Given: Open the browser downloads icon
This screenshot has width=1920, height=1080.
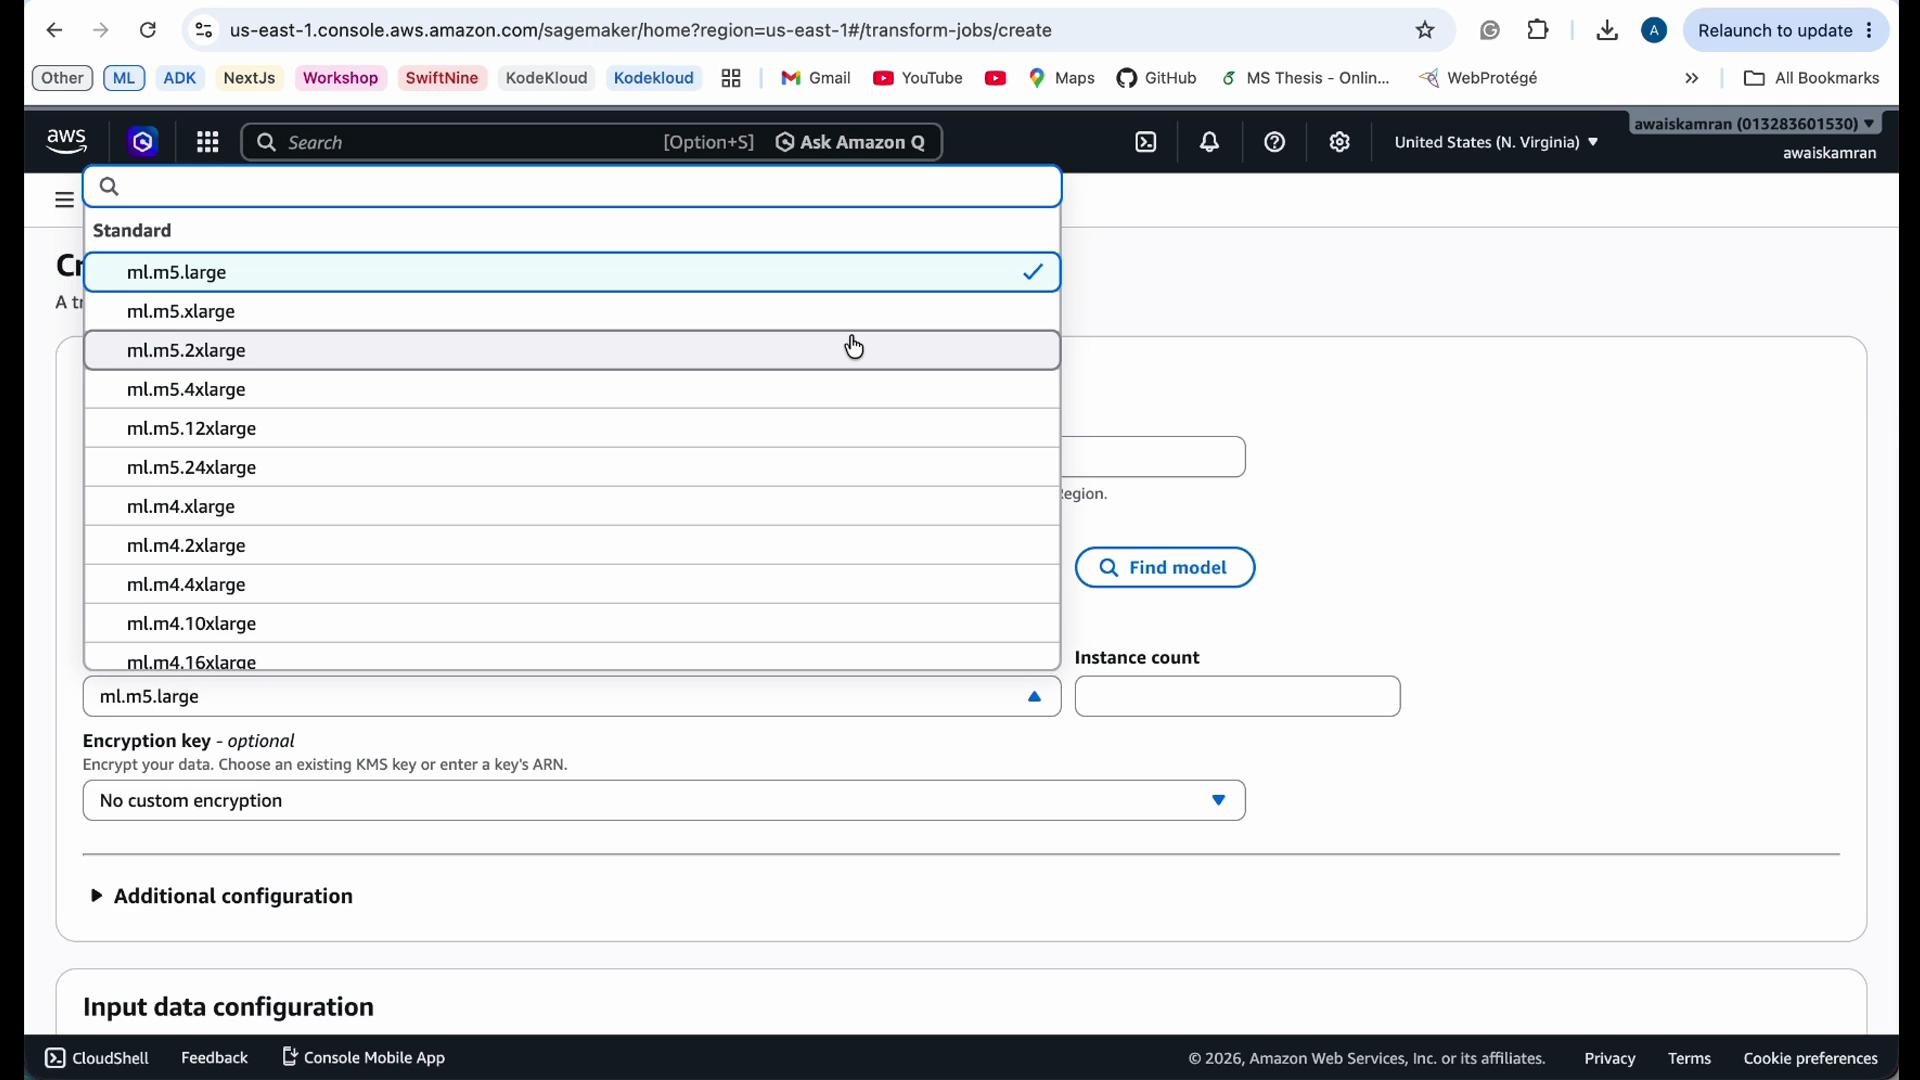Looking at the screenshot, I should pos(1607,31).
